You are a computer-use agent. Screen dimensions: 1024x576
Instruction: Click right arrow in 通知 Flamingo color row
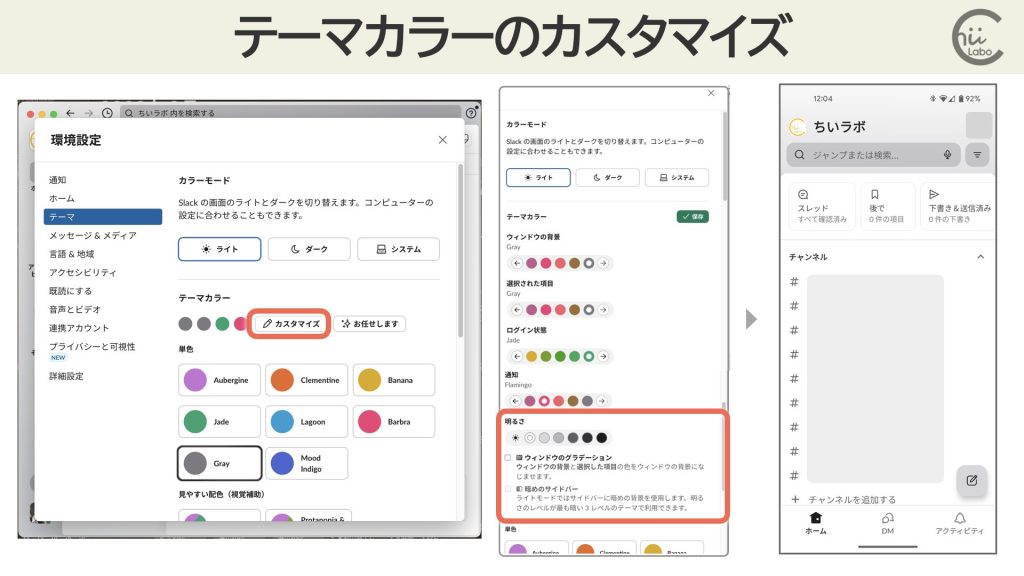click(601, 401)
